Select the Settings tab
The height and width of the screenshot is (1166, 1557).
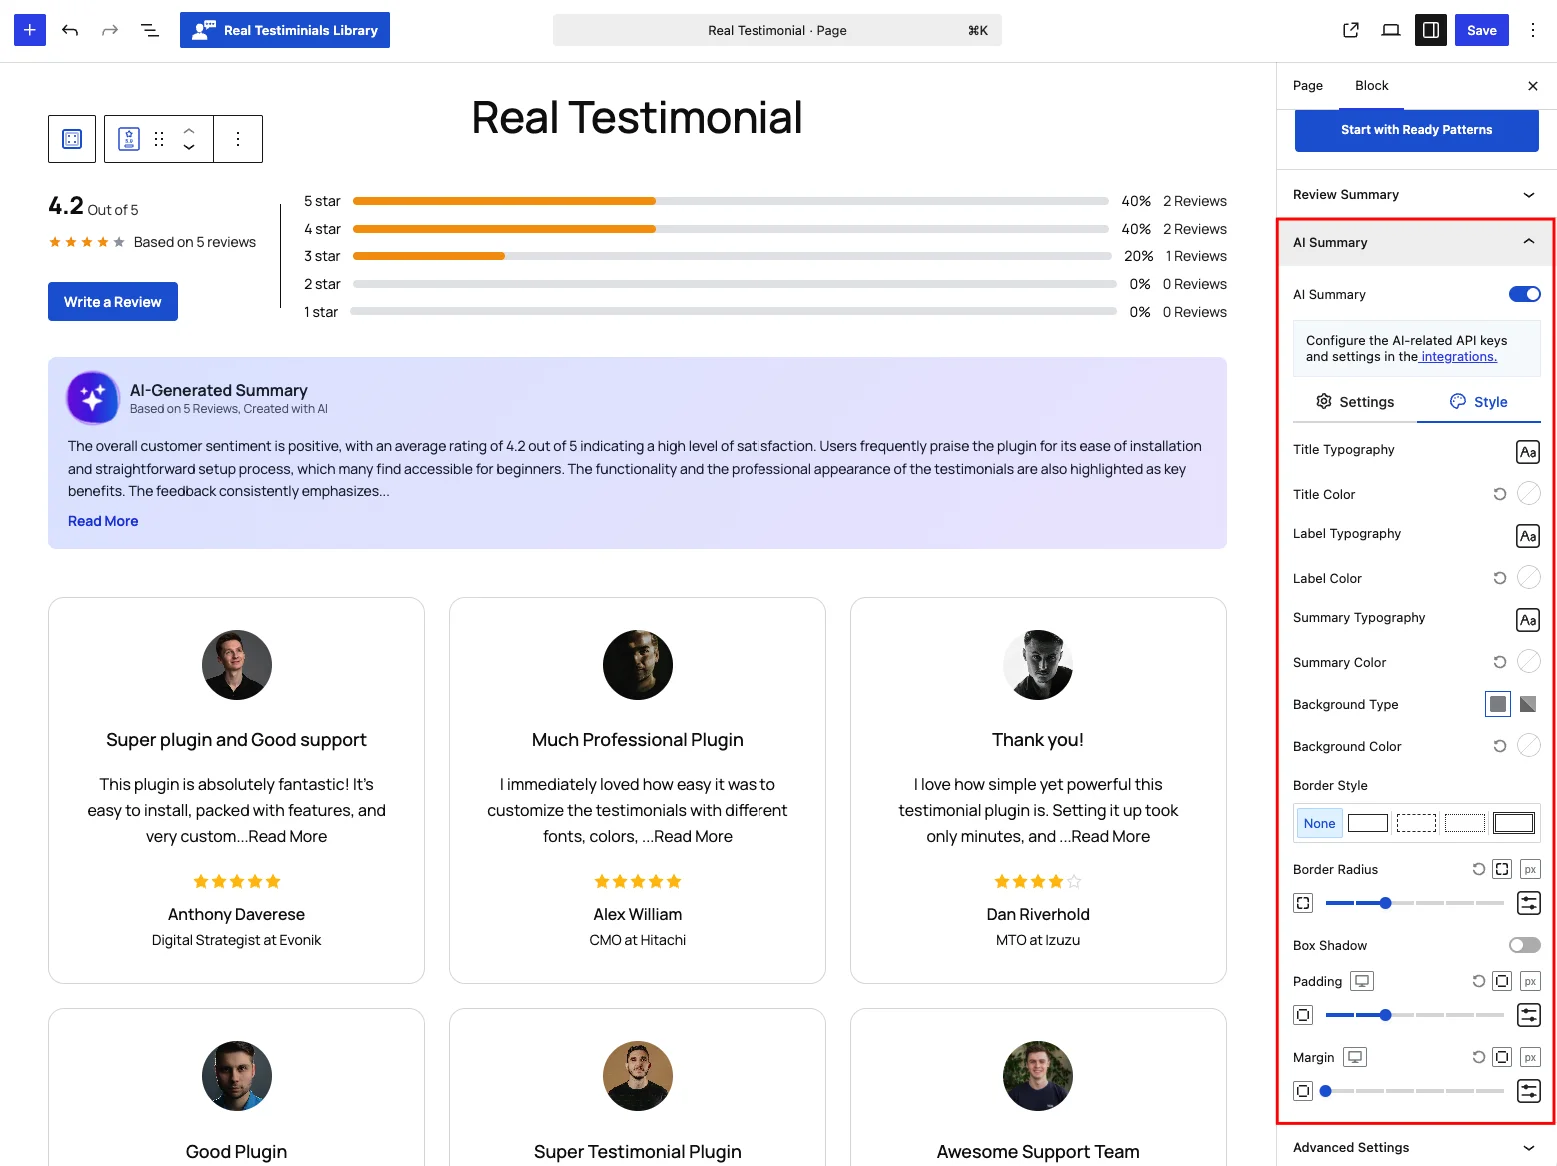1355,402
